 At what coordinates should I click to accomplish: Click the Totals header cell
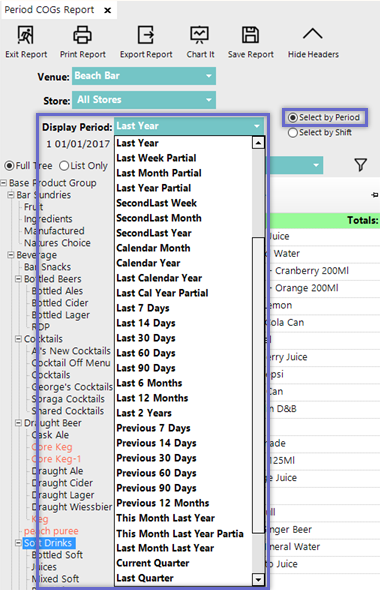pos(324,220)
